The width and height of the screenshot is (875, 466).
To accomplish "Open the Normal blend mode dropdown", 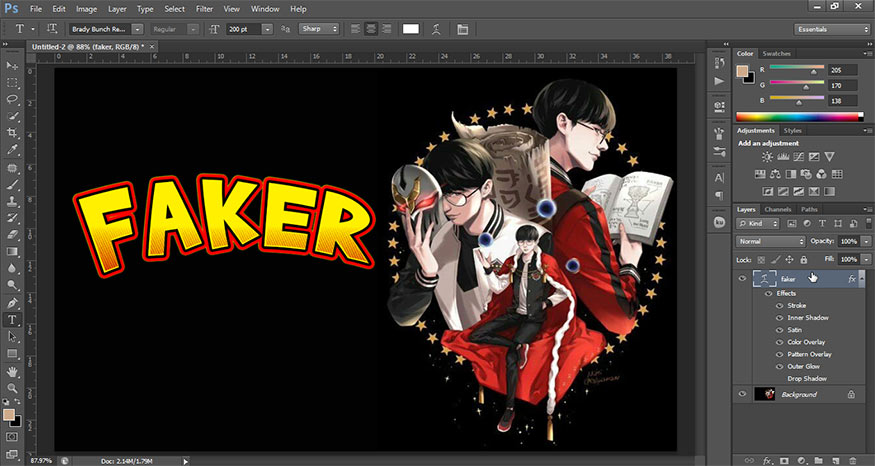I will [771, 241].
